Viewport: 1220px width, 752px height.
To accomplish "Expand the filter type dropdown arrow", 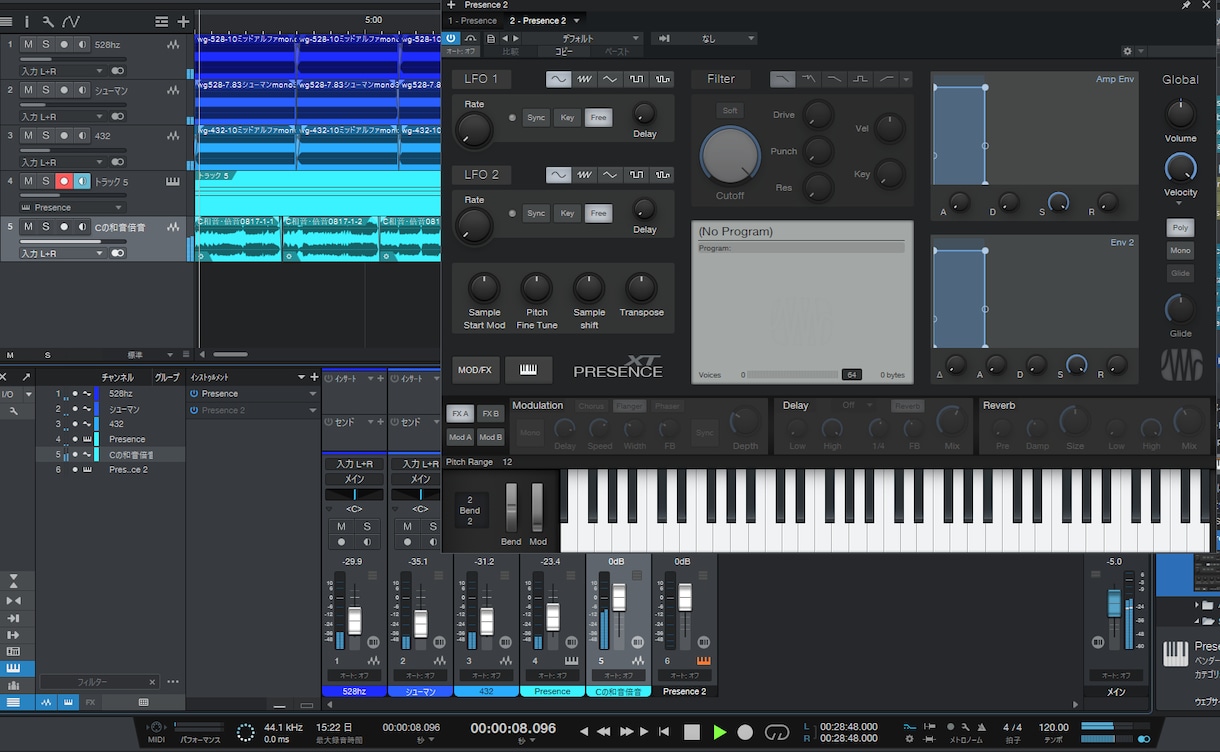I will point(906,79).
